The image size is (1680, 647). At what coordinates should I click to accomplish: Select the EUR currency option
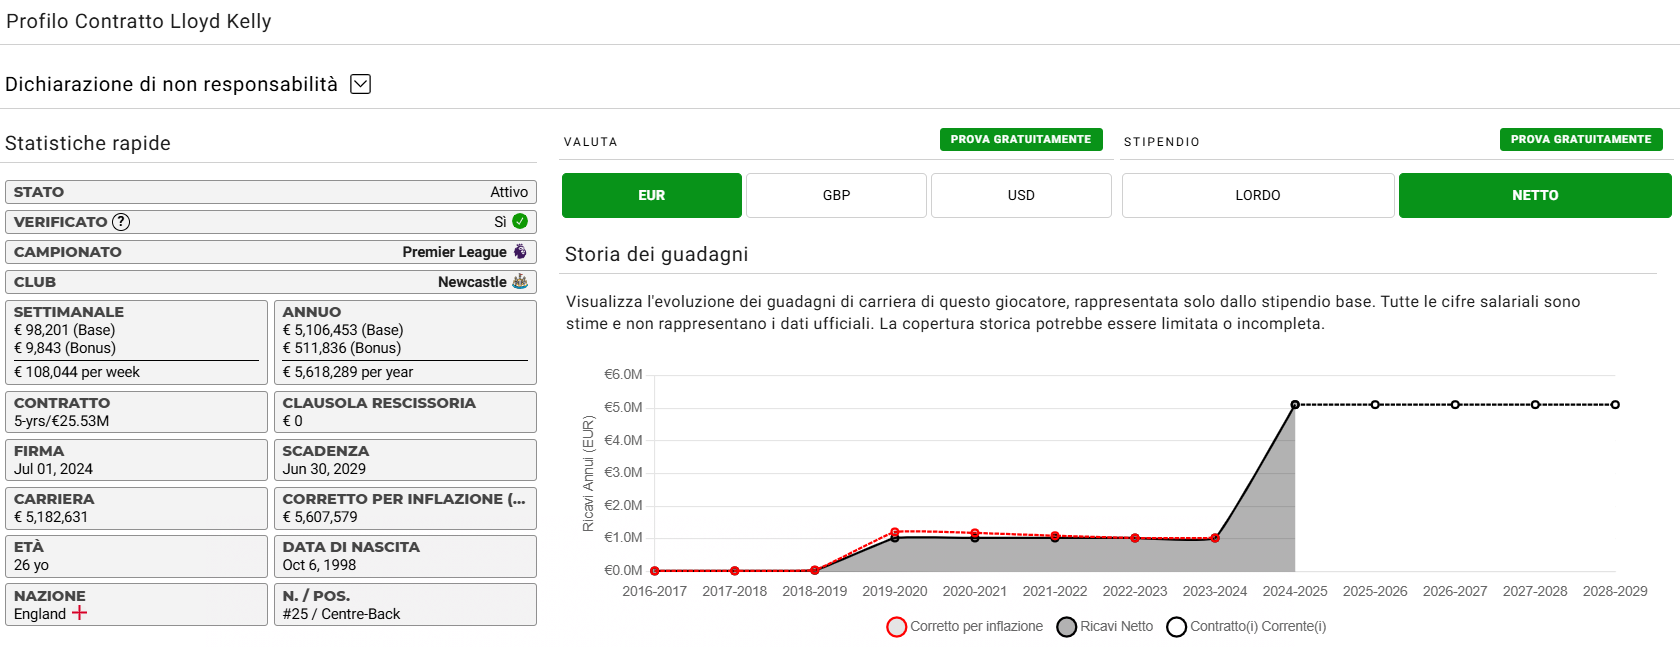tap(652, 195)
